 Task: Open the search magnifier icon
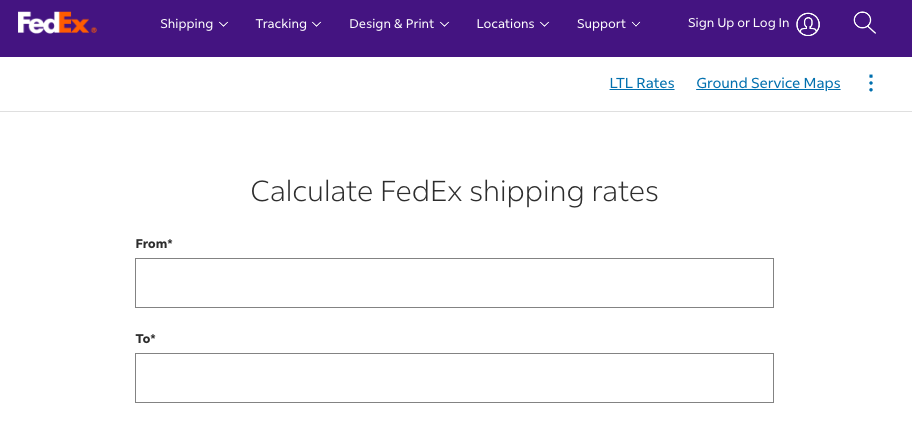(864, 23)
